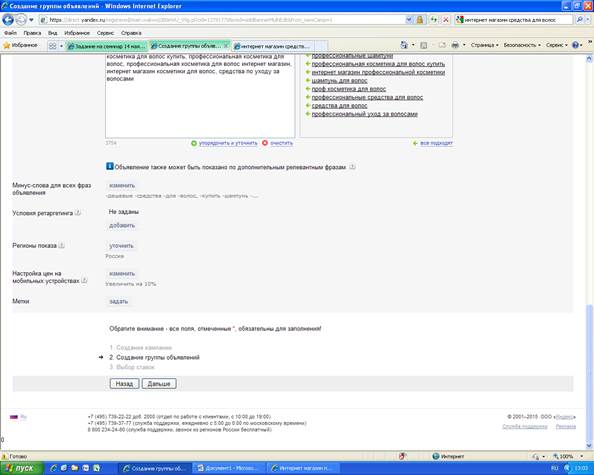The height and width of the screenshot is (475, 594).
Task: Open recent pages dropdown arrow
Action: point(31,19)
